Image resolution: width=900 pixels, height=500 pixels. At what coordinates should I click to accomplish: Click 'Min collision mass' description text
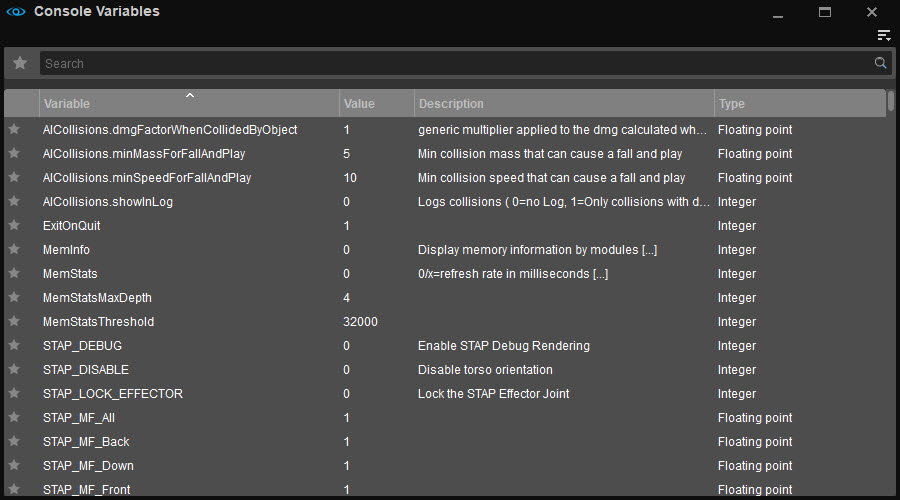(x=550, y=154)
